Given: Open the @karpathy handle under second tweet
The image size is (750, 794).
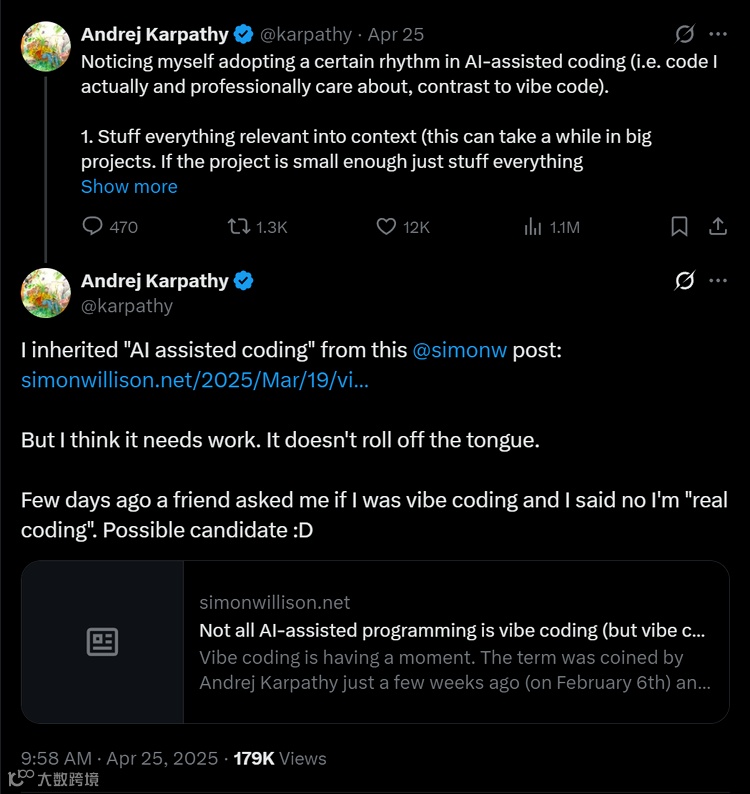Looking at the screenshot, I should [127, 306].
